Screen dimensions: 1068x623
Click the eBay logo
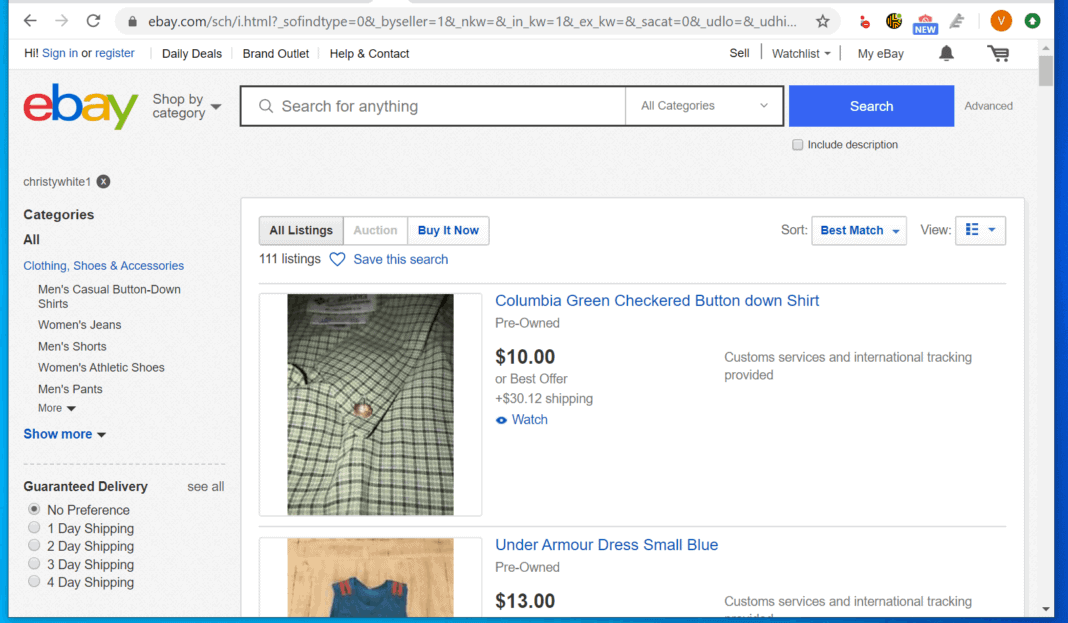(79, 106)
